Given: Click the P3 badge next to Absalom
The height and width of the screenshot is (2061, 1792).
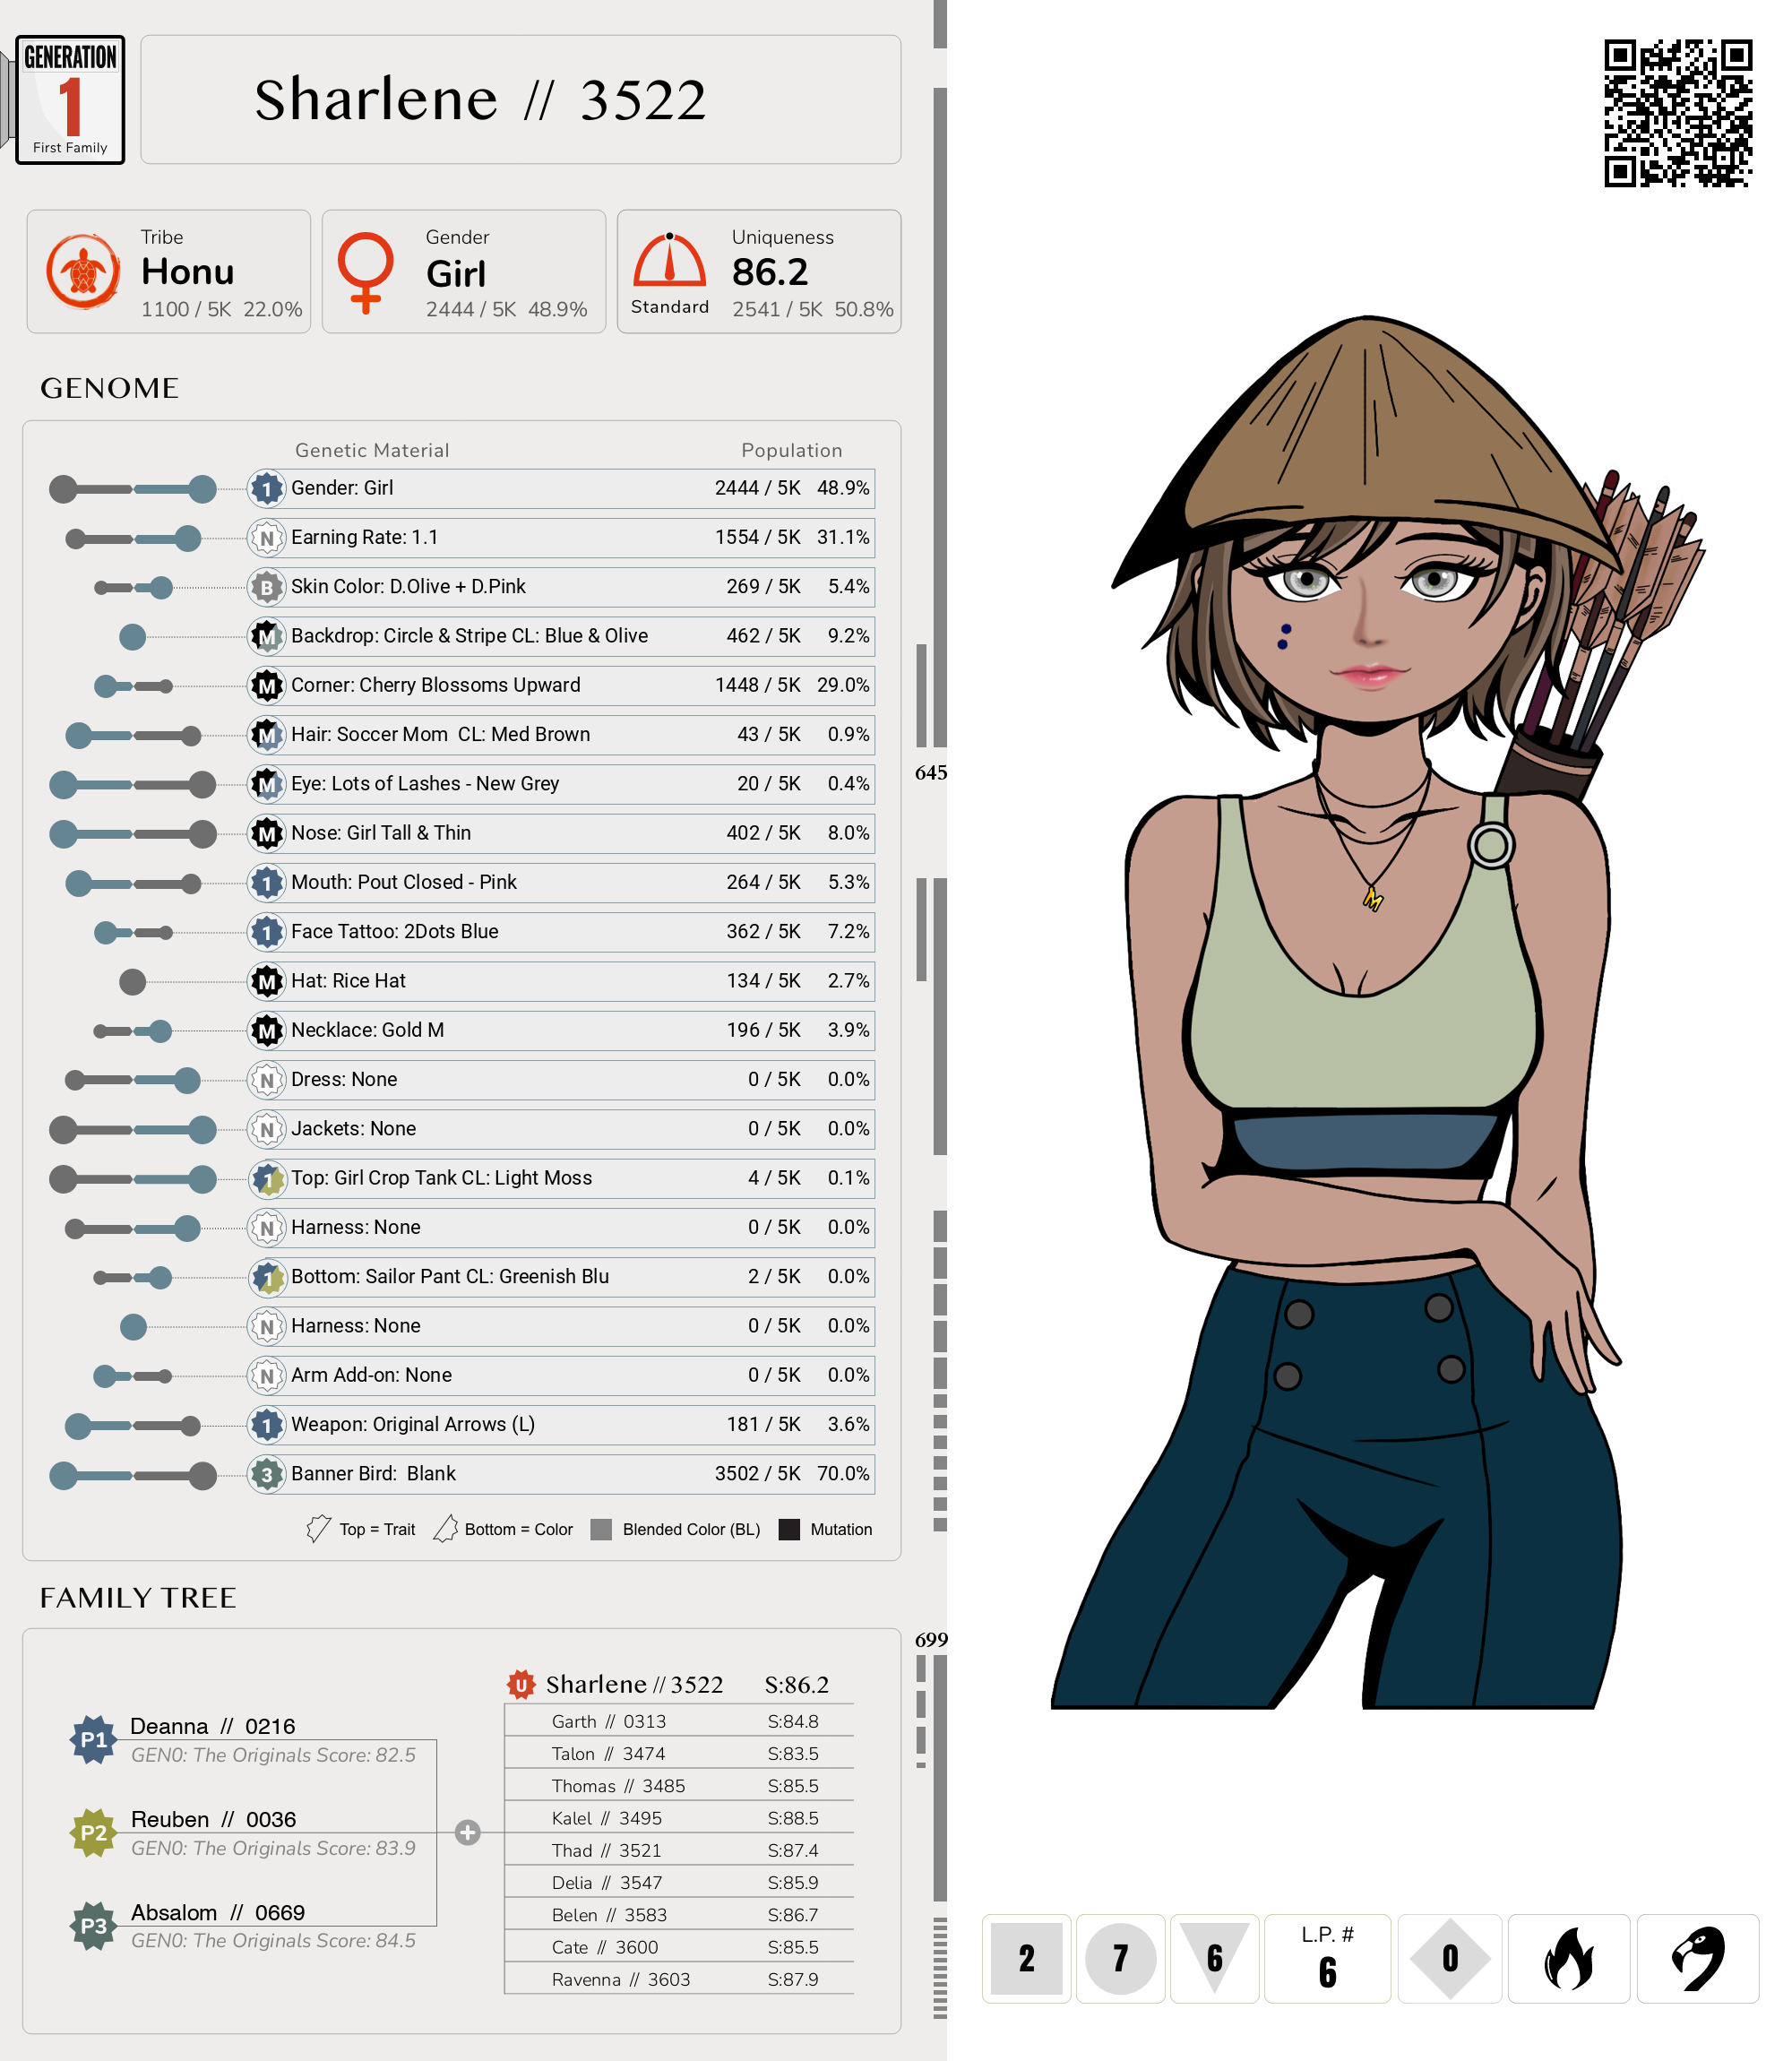Looking at the screenshot, I should (x=93, y=1925).
